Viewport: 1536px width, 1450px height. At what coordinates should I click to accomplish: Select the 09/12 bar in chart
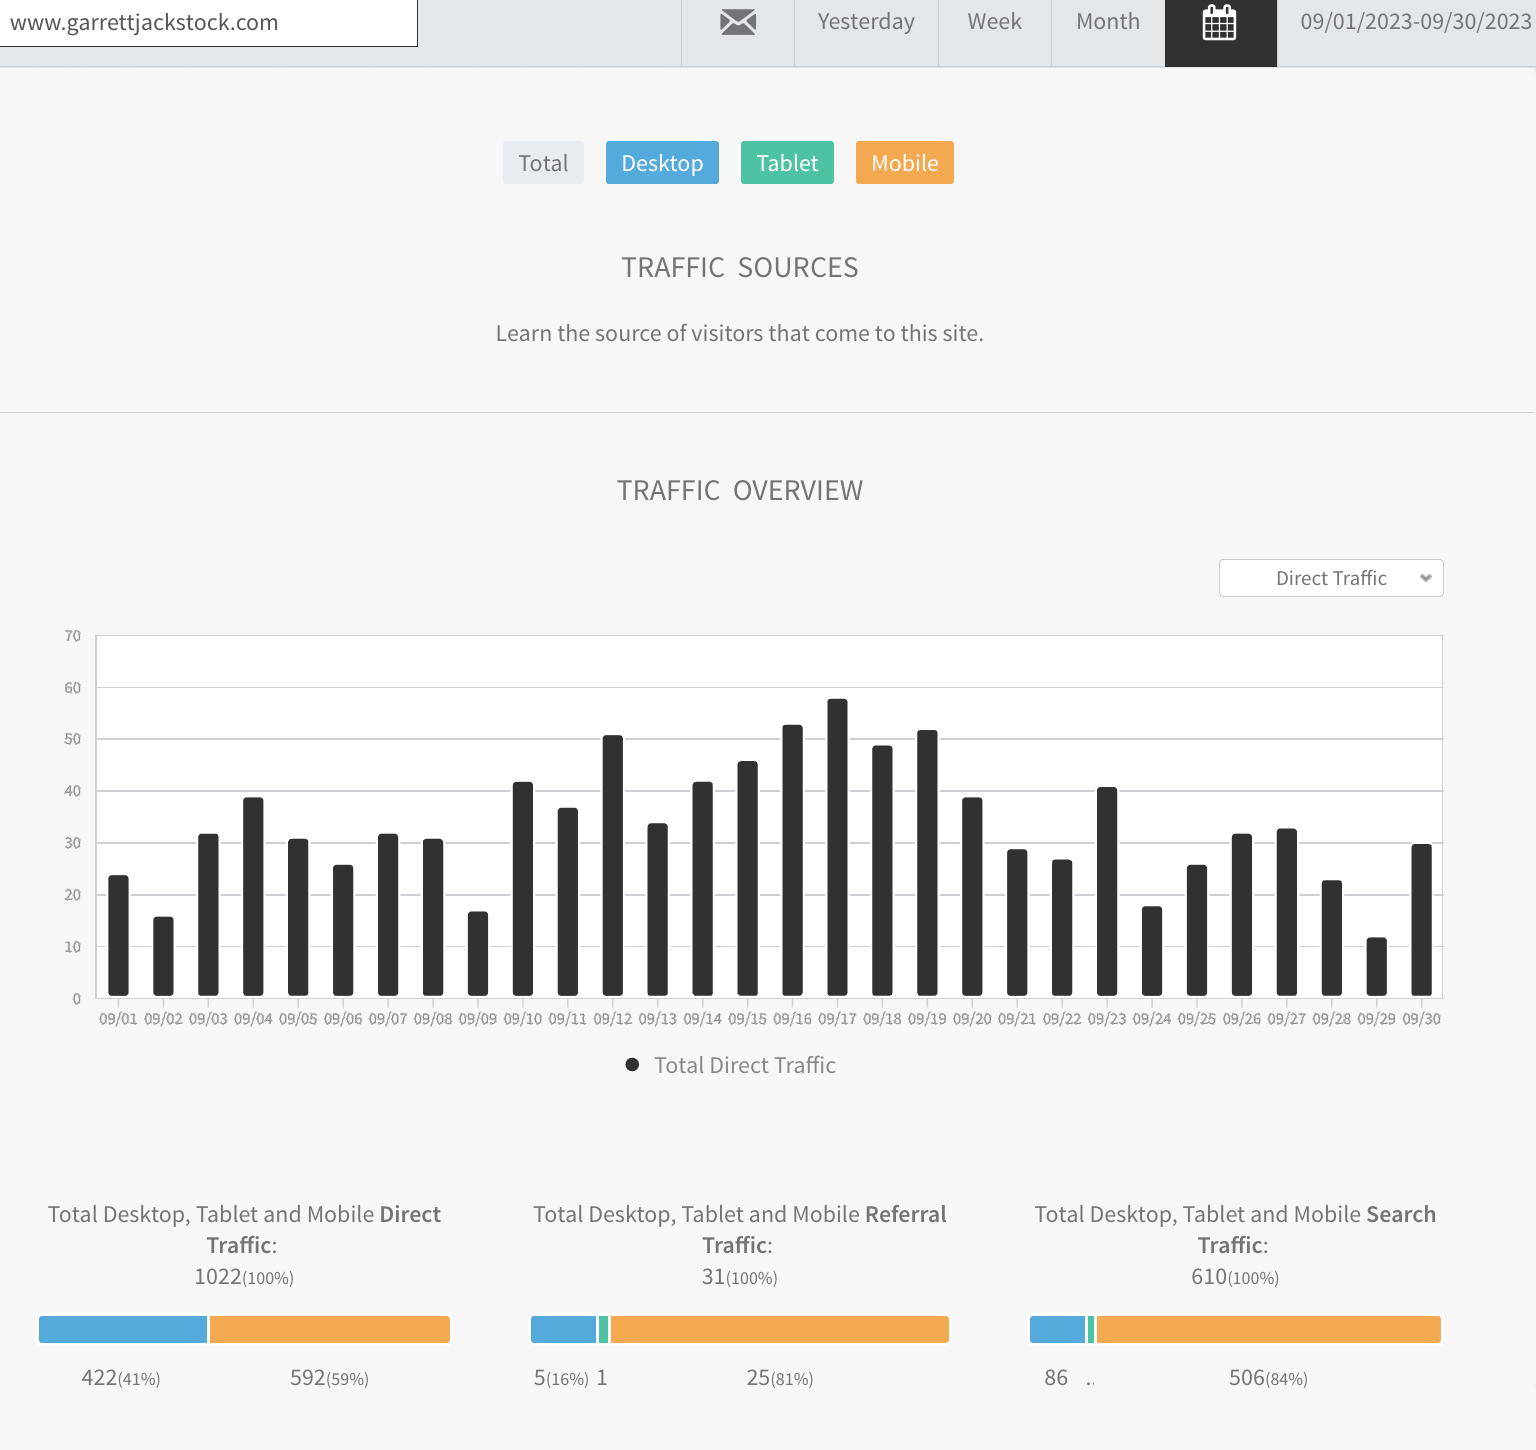pos(613,865)
